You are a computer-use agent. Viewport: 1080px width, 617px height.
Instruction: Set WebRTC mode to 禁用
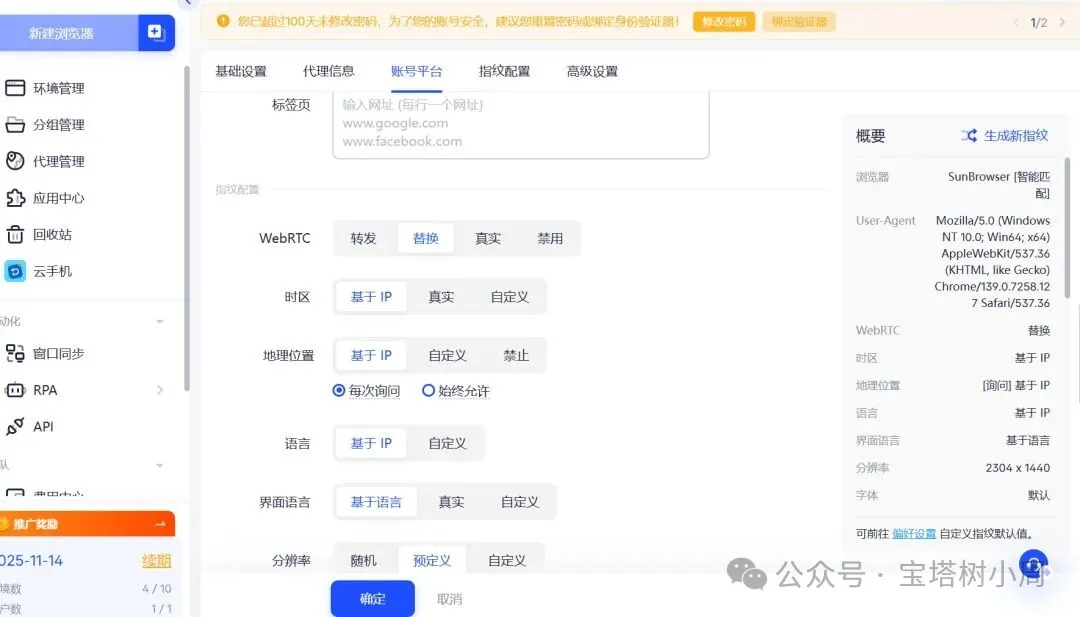click(550, 239)
